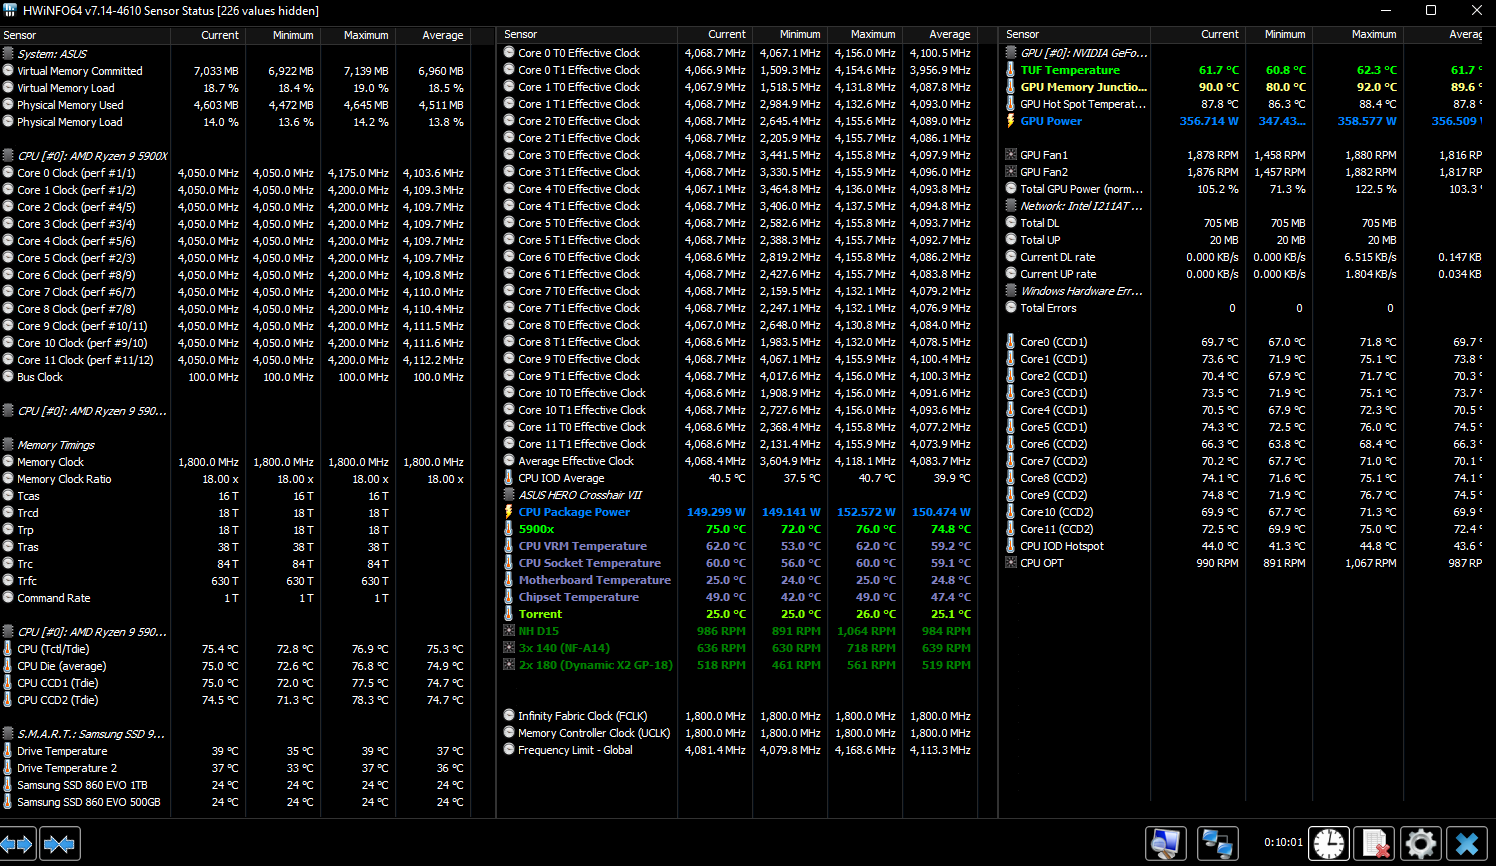Select the CPU (Tctl/Tdie) row
This screenshot has width=1496, height=866.
click(235, 649)
